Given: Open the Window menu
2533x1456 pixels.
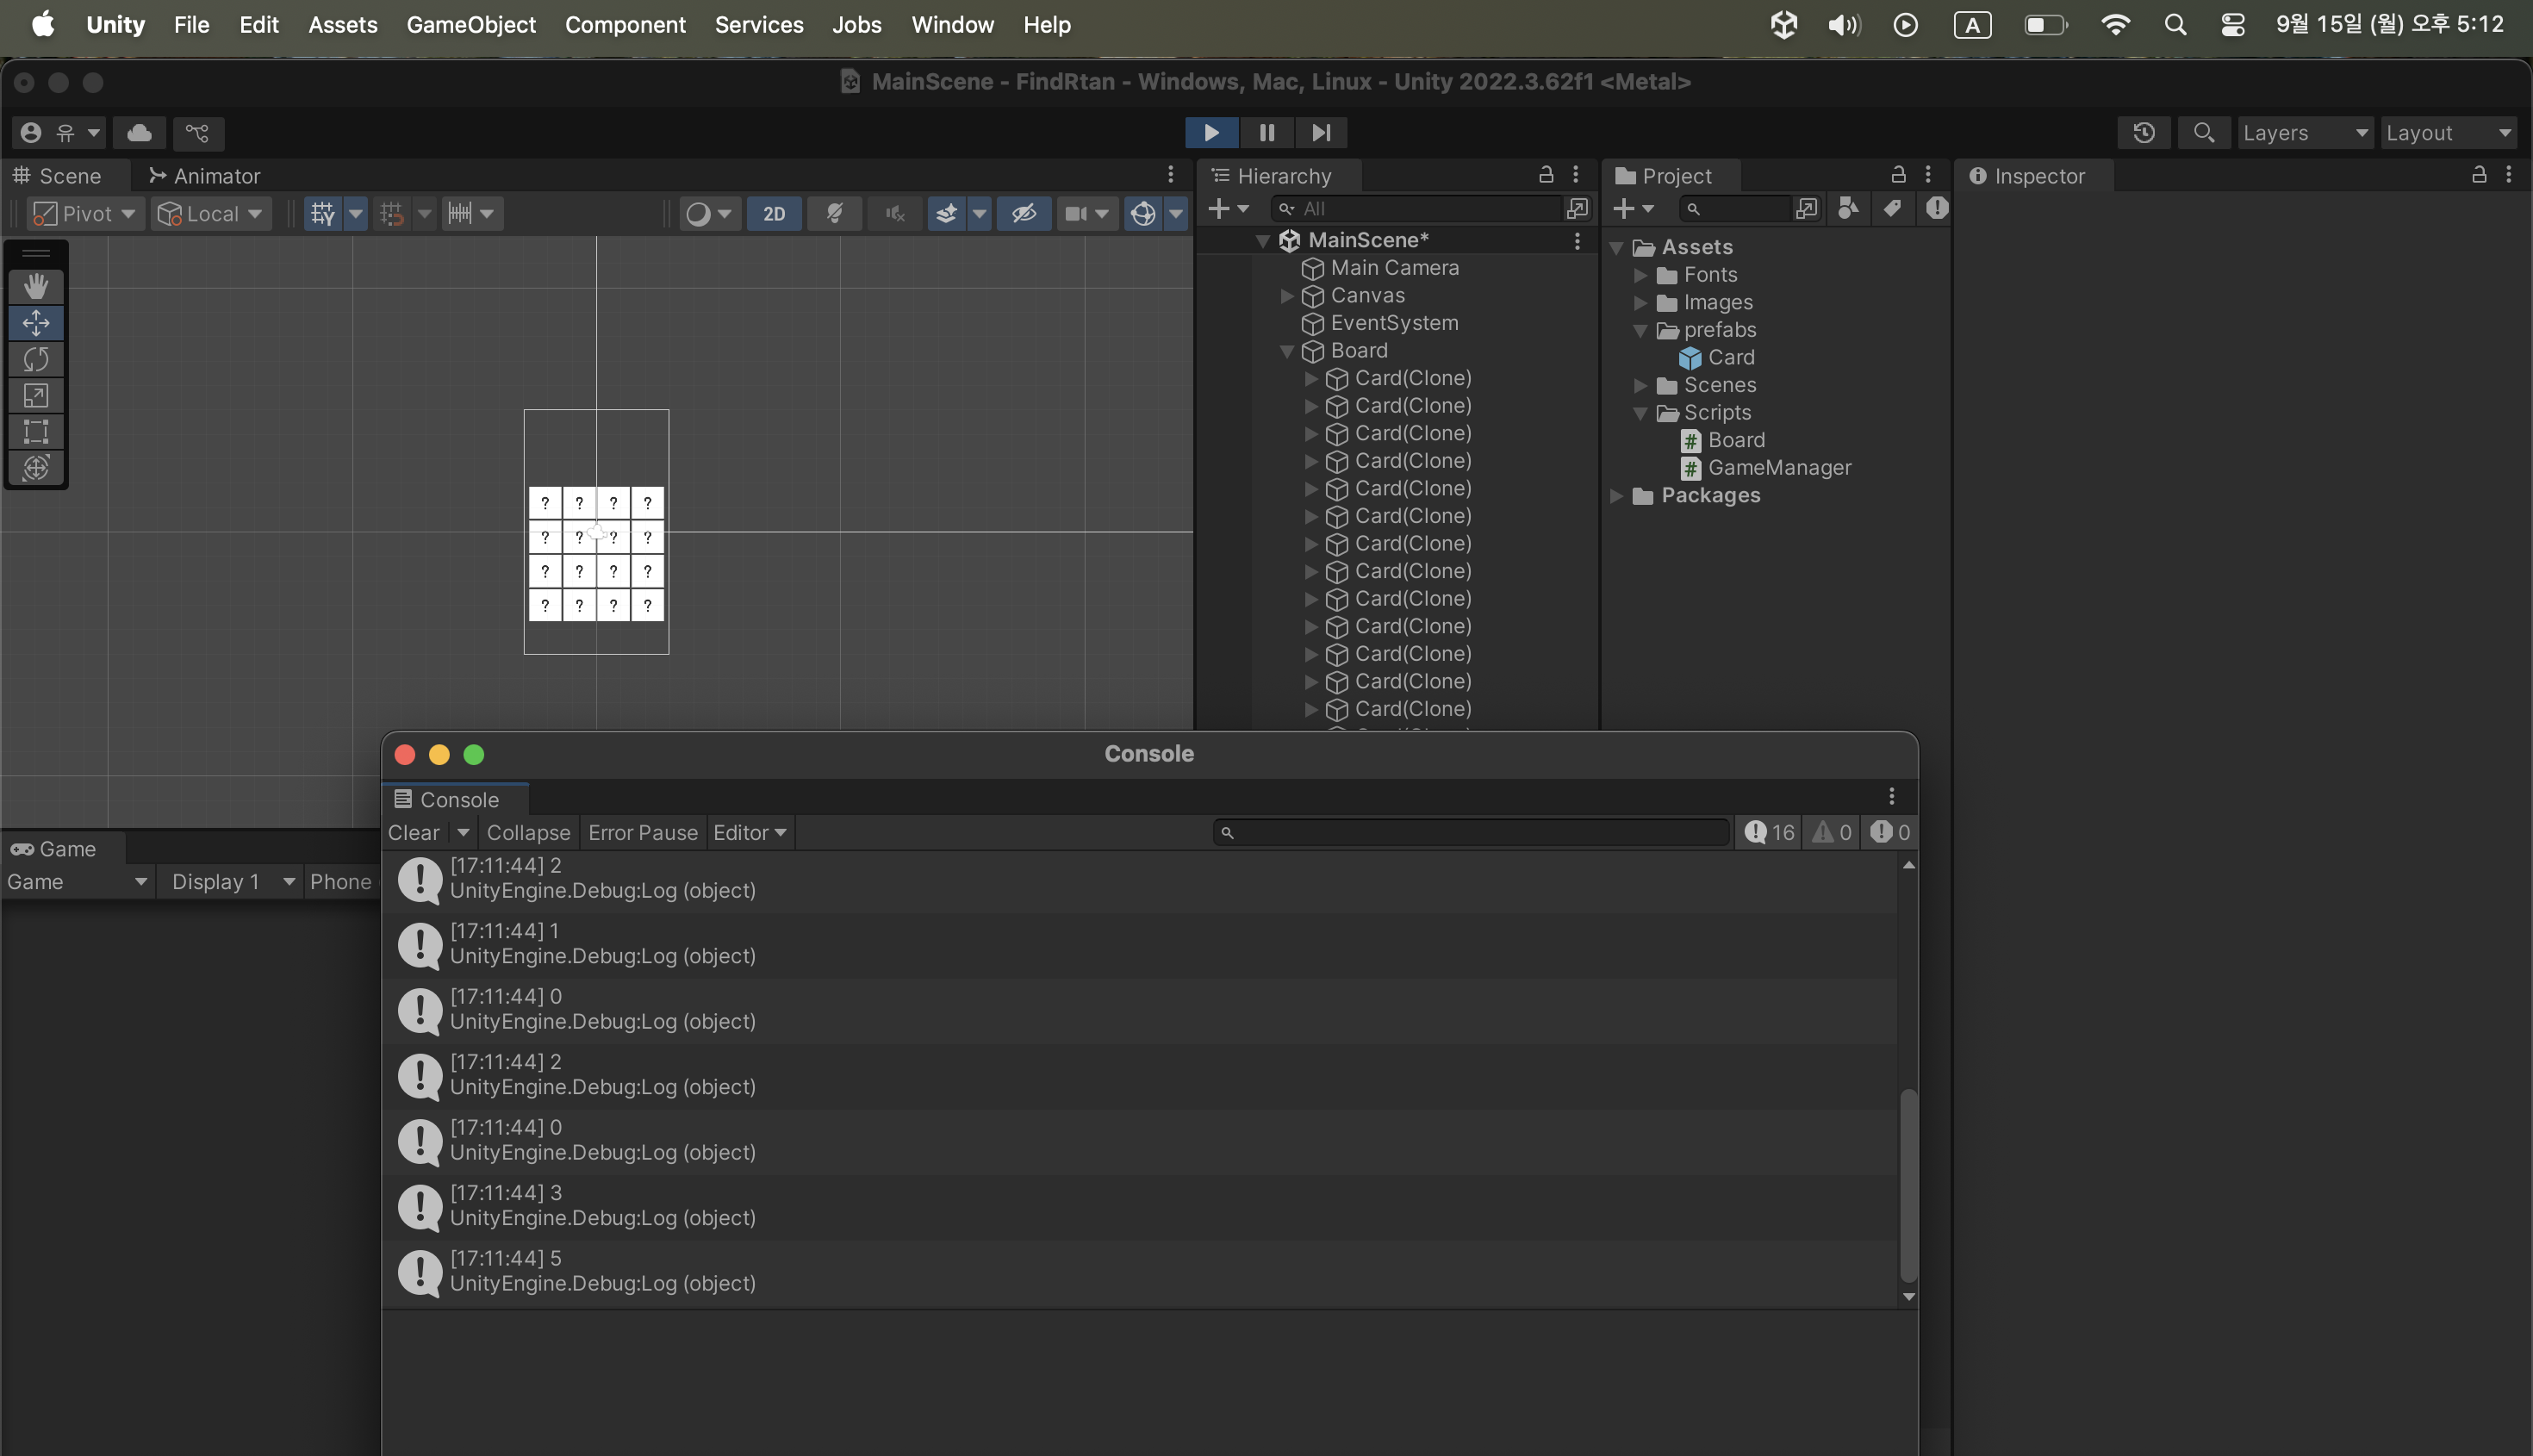Looking at the screenshot, I should click(x=952, y=25).
